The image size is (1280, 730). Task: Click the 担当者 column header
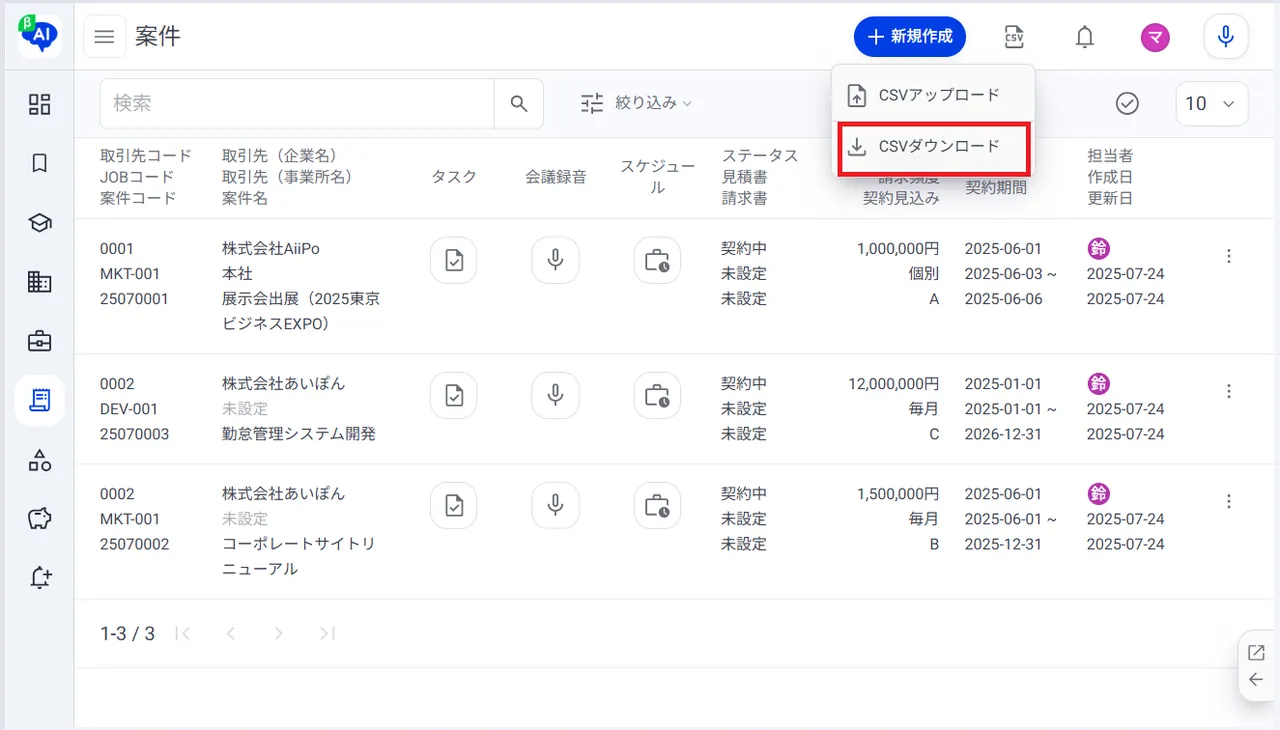point(1110,156)
